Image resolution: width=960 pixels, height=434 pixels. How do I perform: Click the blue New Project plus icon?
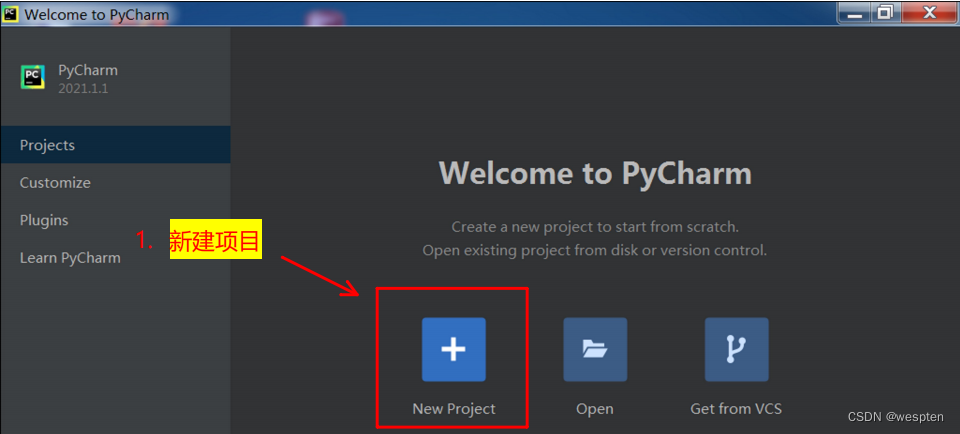[x=453, y=350]
